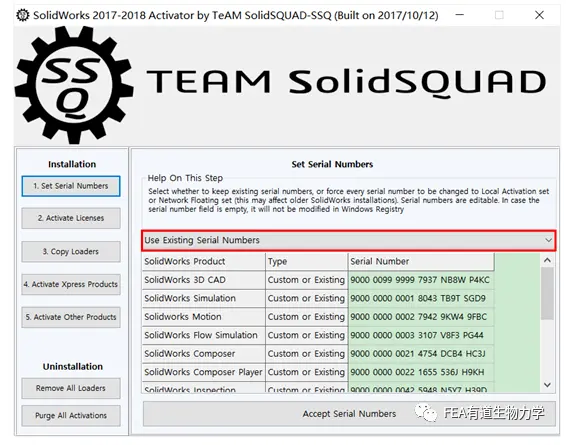Screen dimensions: 572x445
Task: Minimize the Activator window
Action: point(460,15)
